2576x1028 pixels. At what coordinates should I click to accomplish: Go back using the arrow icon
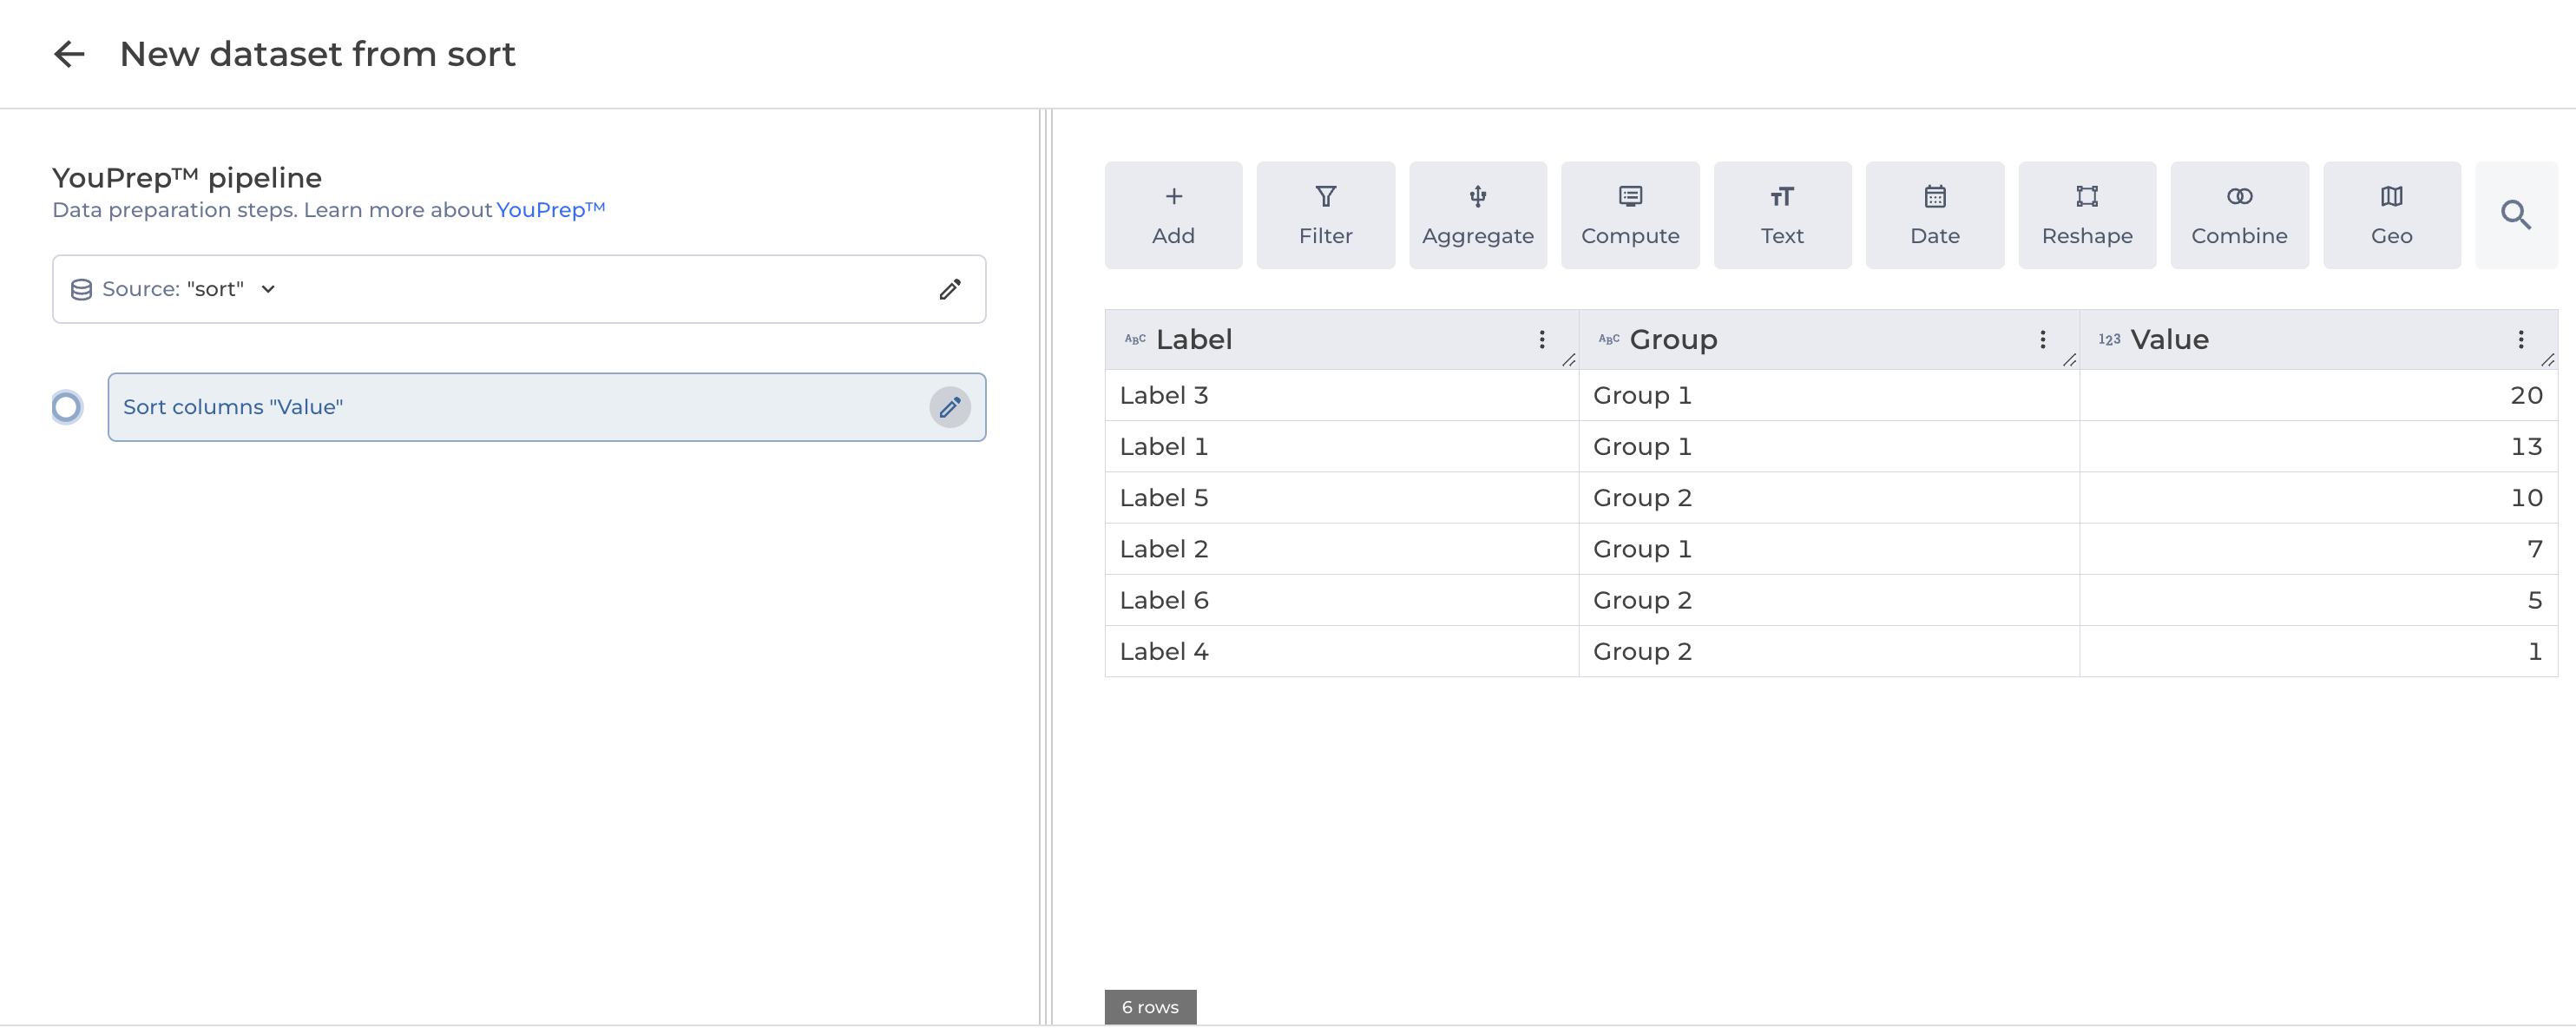tap(69, 54)
